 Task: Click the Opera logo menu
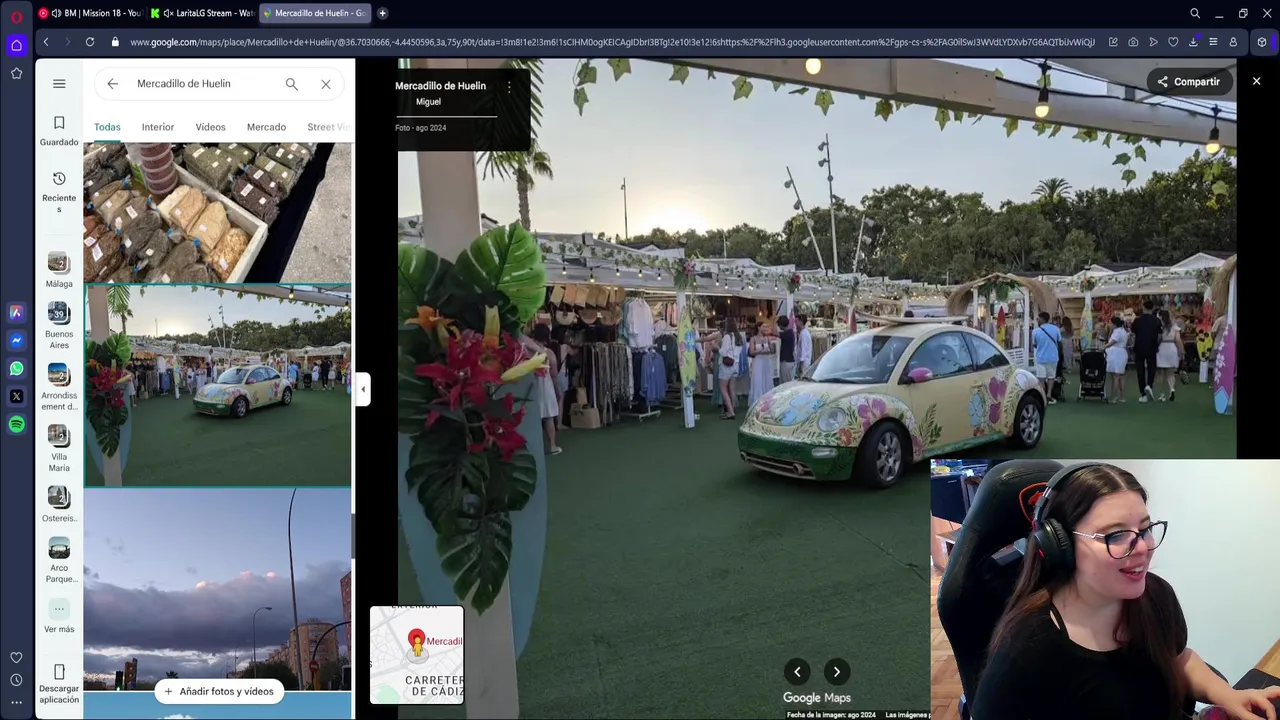coord(16,16)
